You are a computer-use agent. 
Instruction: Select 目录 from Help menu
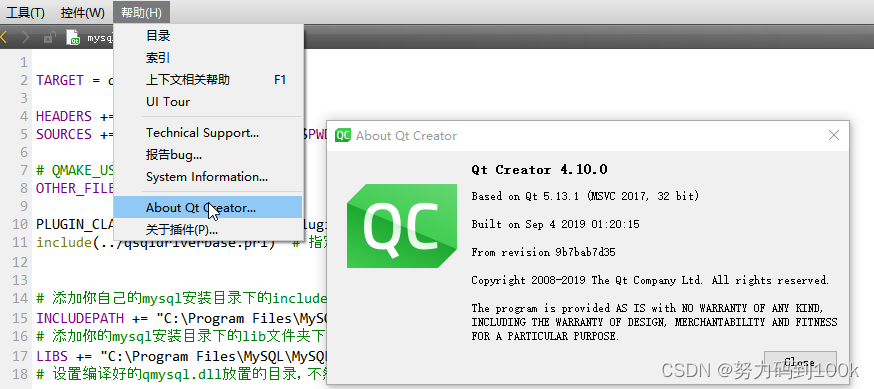208,36
